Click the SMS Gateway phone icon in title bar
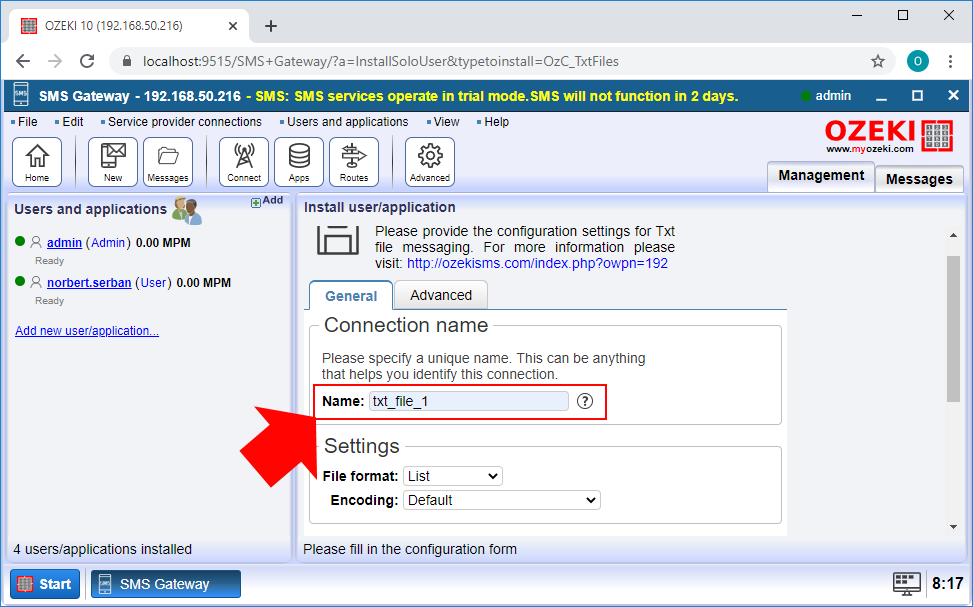Viewport: 973px width, 607px height. point(21,96)
